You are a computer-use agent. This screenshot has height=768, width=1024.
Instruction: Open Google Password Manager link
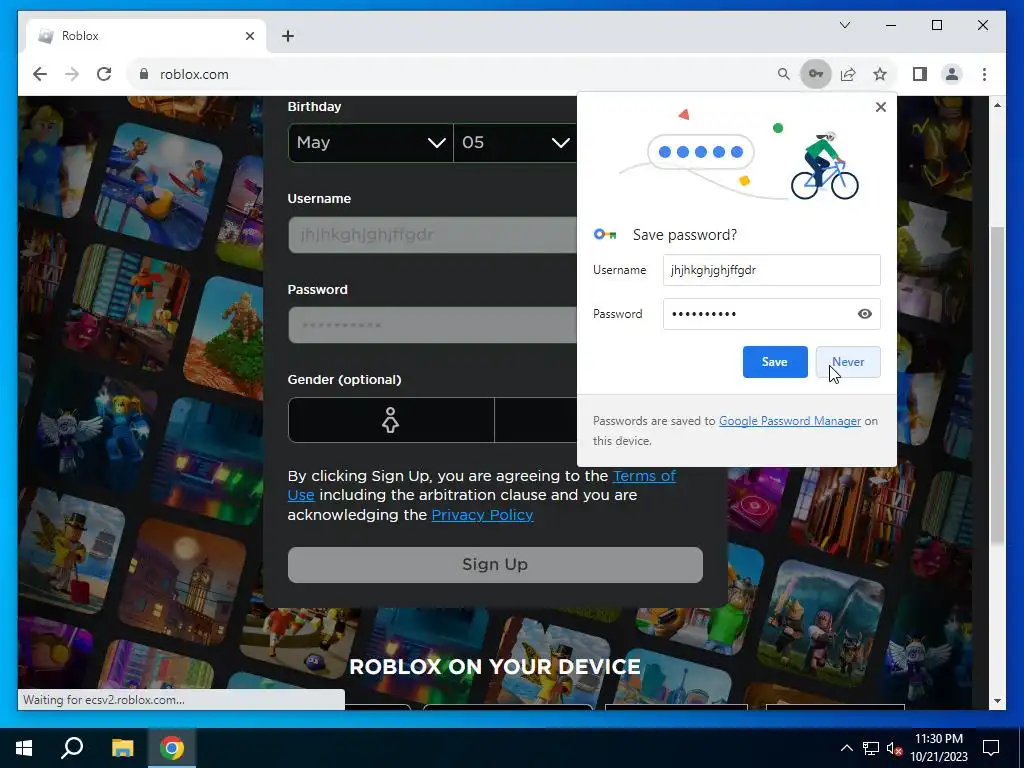(790, 421)
